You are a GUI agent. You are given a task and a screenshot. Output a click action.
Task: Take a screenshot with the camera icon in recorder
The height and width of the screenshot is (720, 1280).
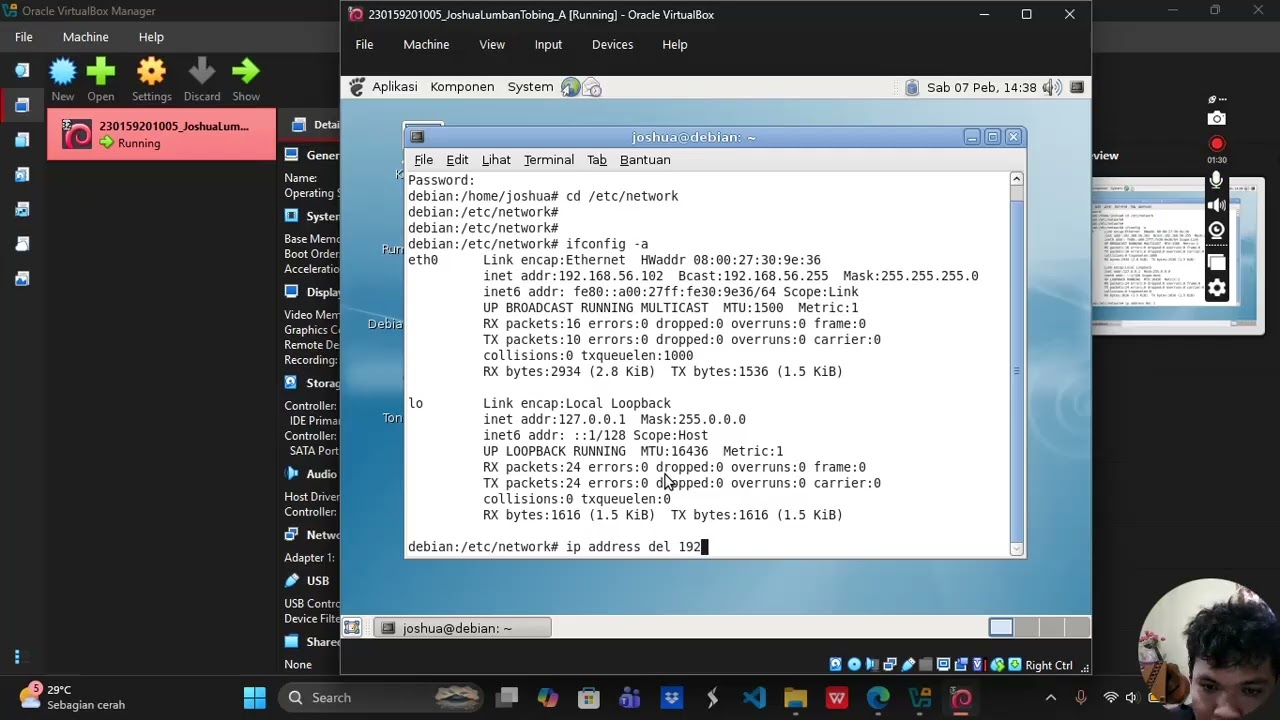coord(1216,119)
